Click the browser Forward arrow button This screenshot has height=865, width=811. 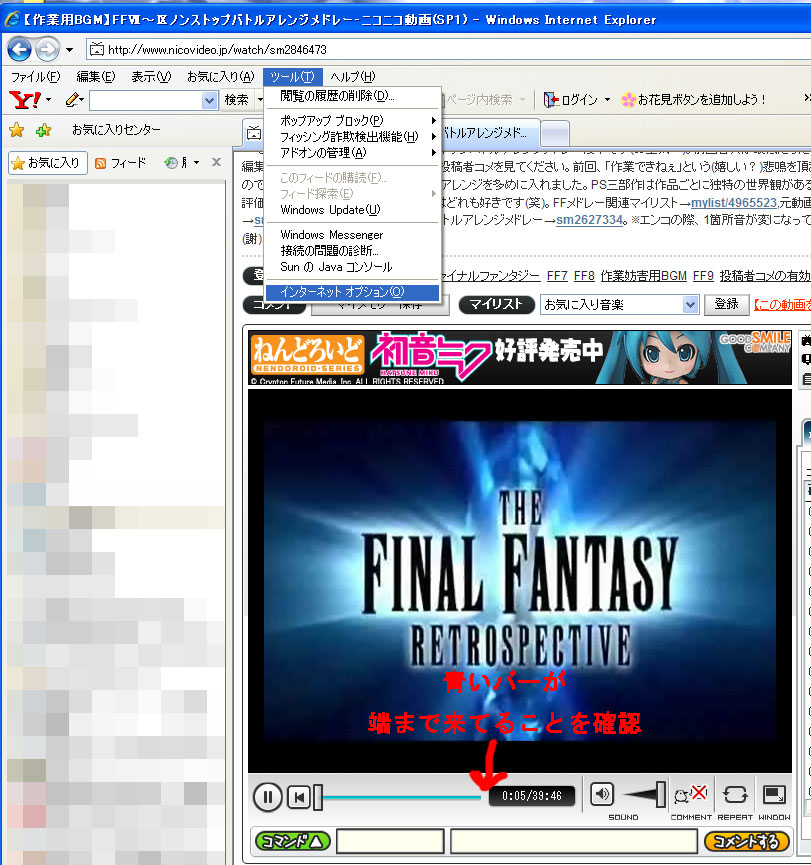(x=47, y=50)
